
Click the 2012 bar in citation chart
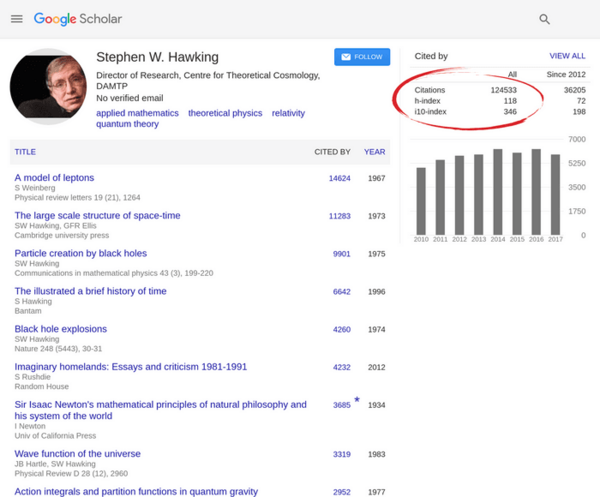(459, 195)
